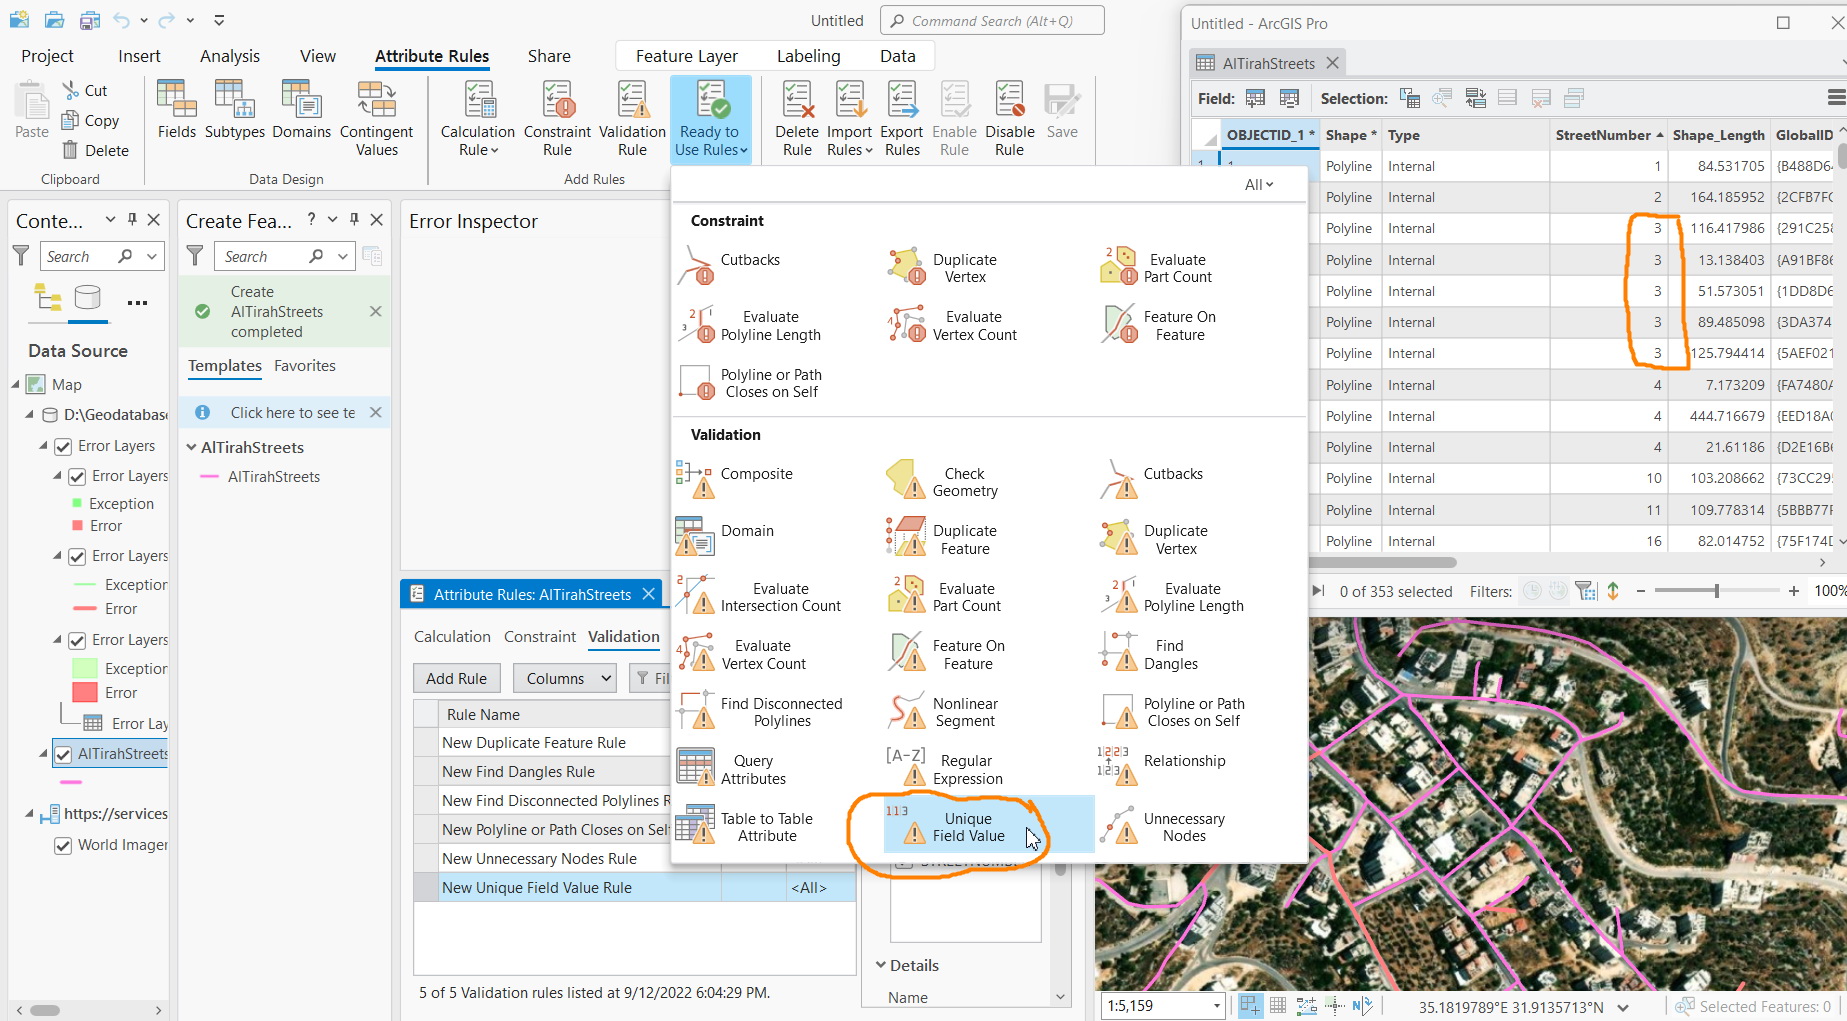Click the Add Rule button
The width and height of the screenshot is (1847, 1021).
[456, 678]
